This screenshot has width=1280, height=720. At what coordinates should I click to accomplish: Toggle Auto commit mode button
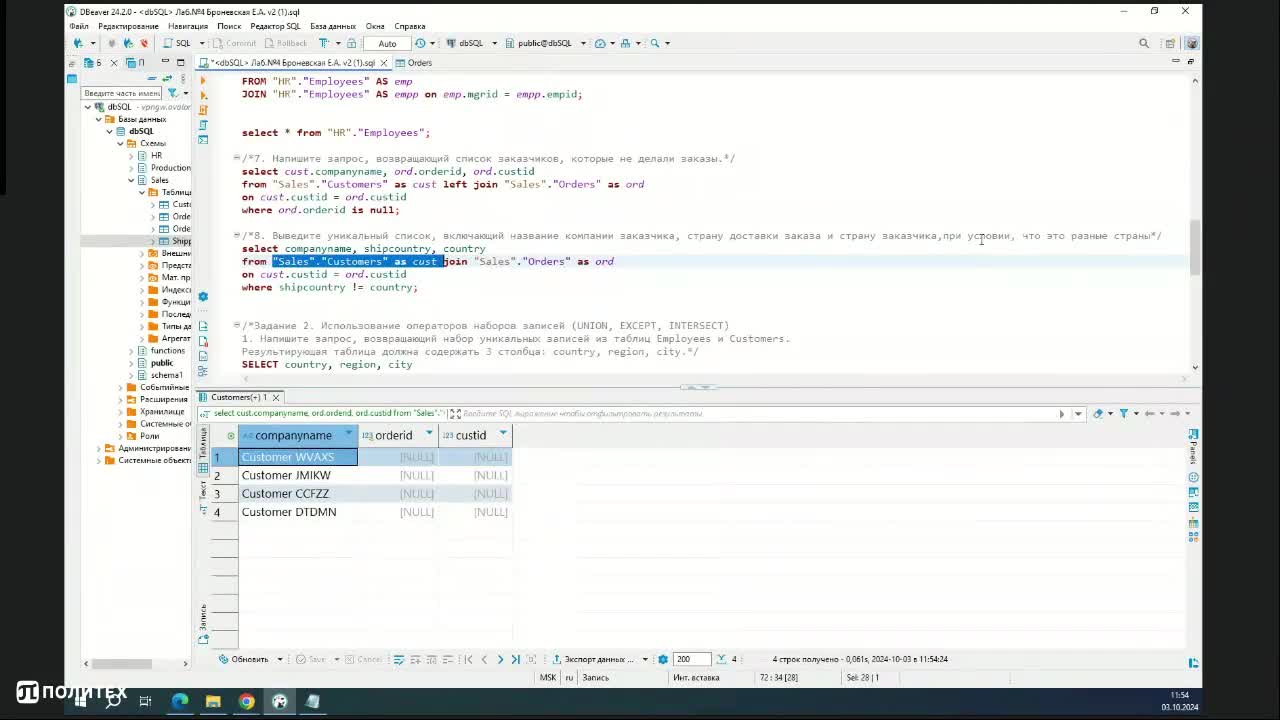(387, 43)
